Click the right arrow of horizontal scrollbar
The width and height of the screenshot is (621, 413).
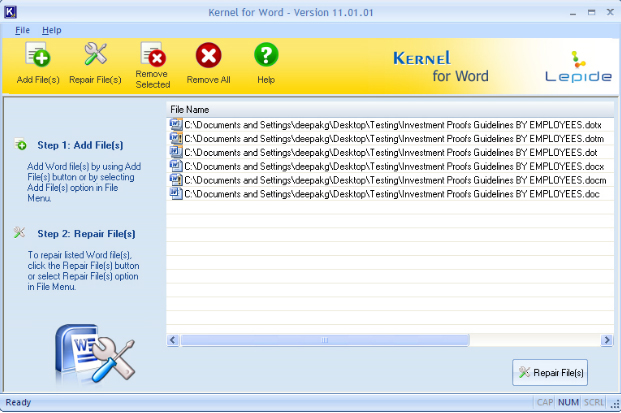tap(606, 340)
